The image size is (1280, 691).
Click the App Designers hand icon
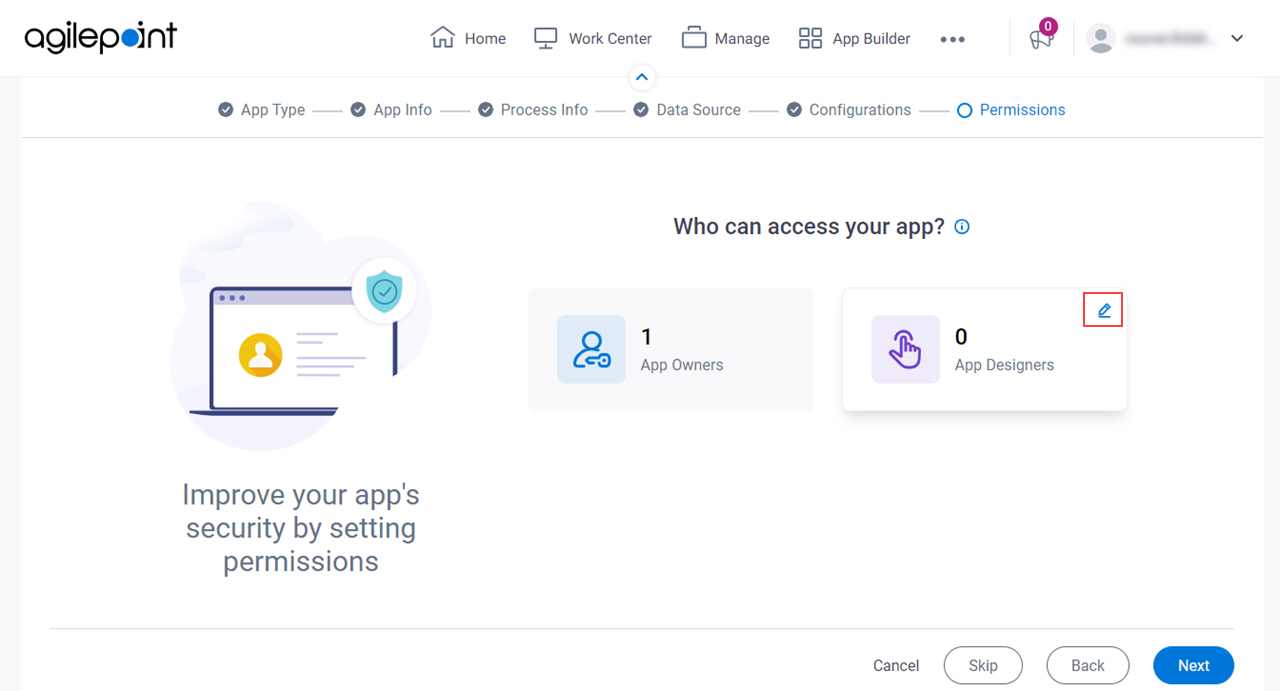(x=905, y=349)
